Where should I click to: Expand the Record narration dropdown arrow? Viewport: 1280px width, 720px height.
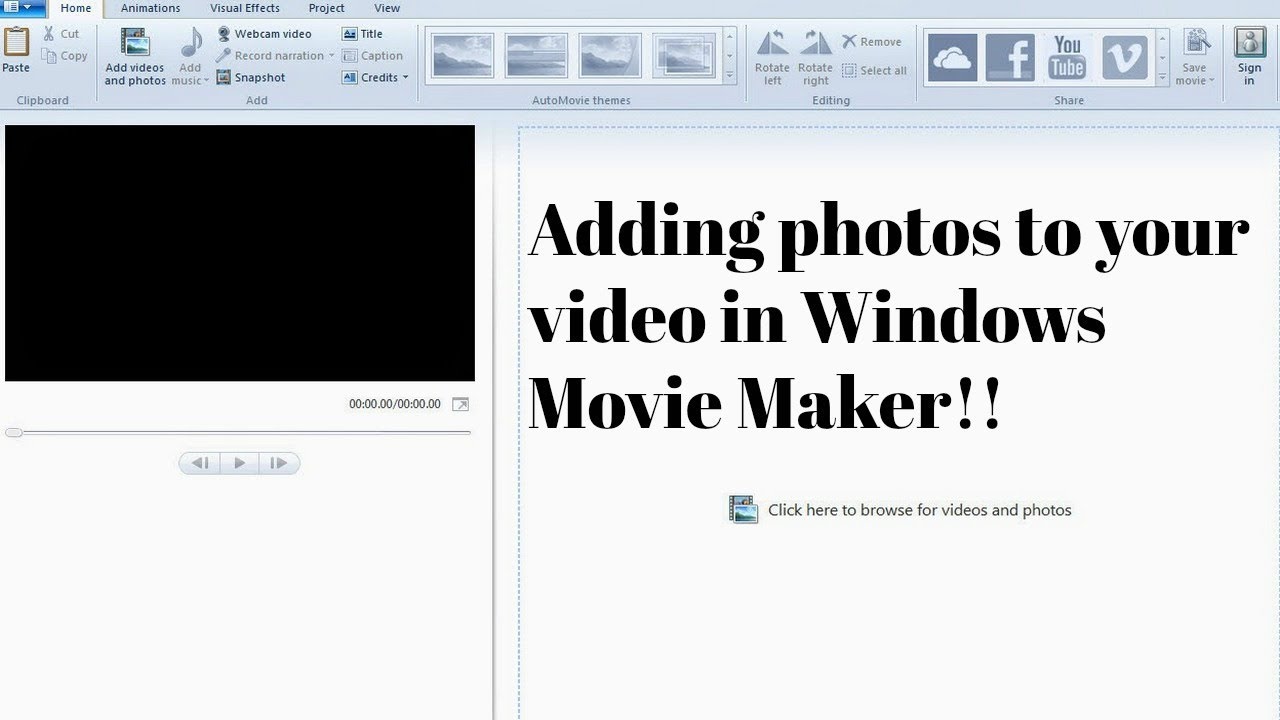tap(332, 56)
